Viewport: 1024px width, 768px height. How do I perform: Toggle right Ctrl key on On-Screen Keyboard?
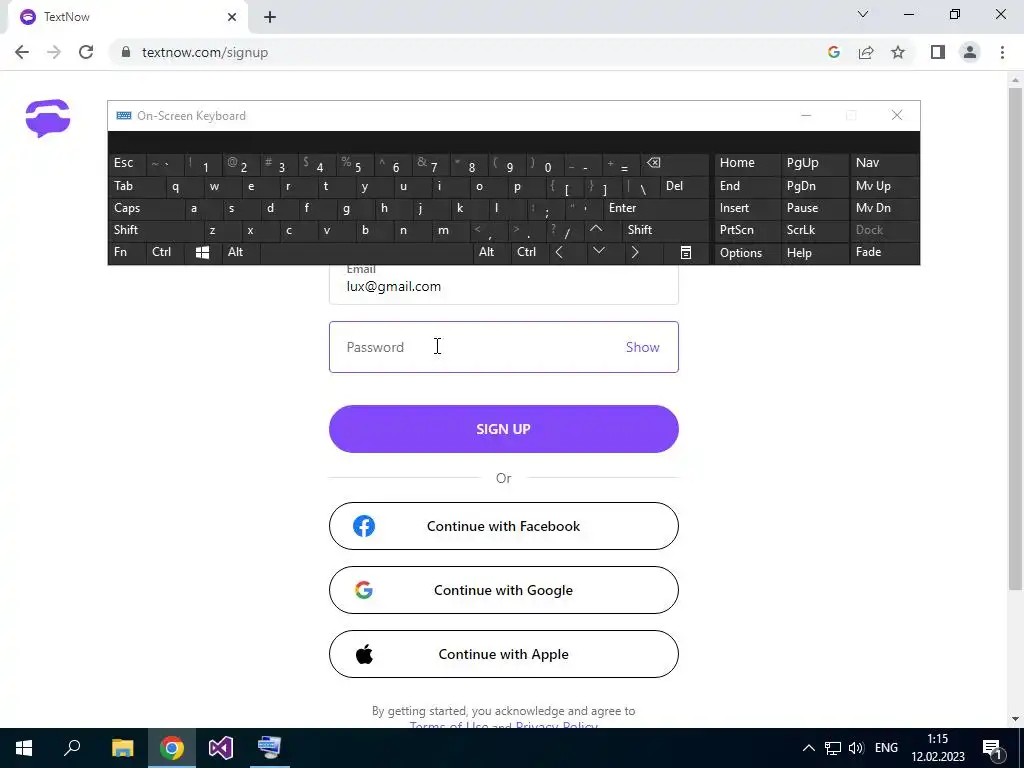click(530, 253)
